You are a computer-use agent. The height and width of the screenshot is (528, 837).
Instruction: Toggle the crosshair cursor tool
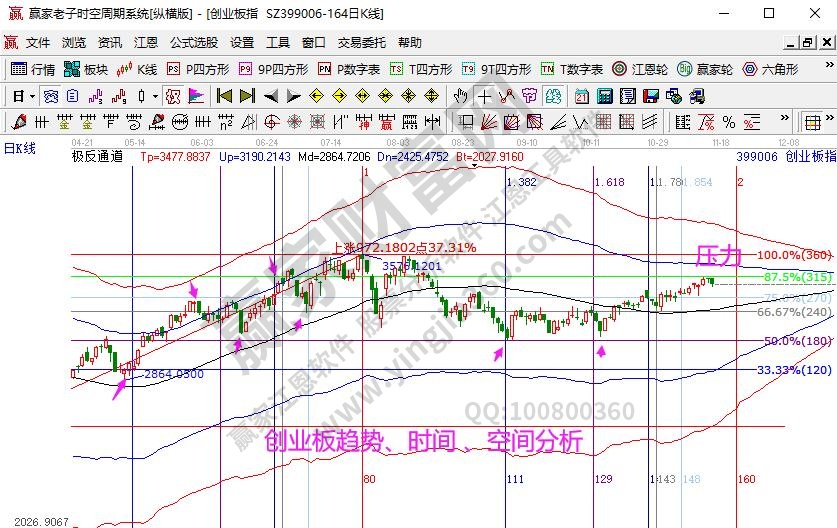coord(485,96)
